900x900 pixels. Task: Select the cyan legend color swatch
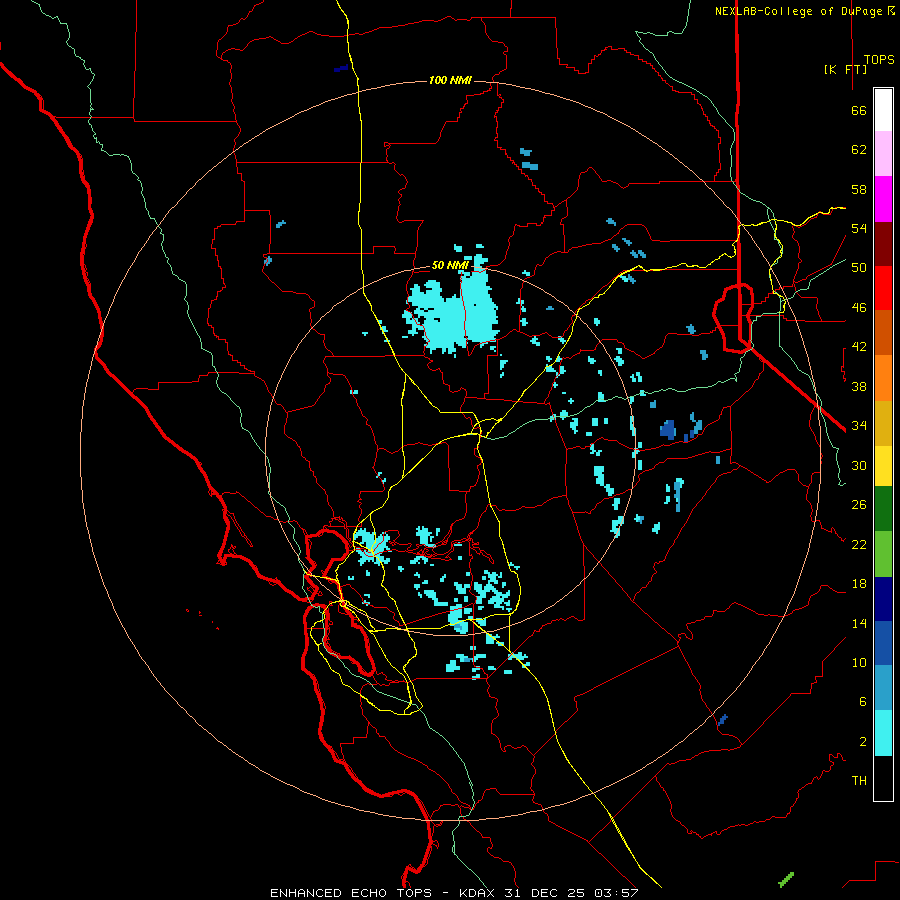pos(883,733)
